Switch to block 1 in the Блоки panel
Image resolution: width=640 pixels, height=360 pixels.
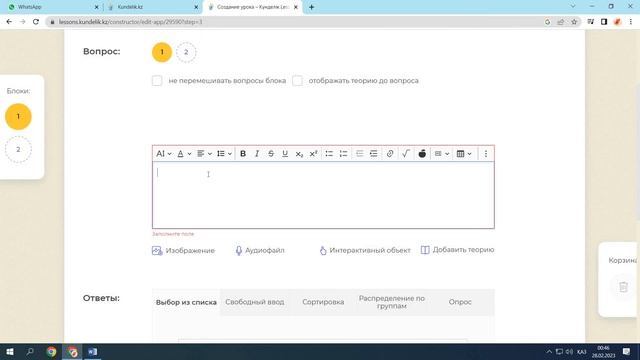(18, 117)
